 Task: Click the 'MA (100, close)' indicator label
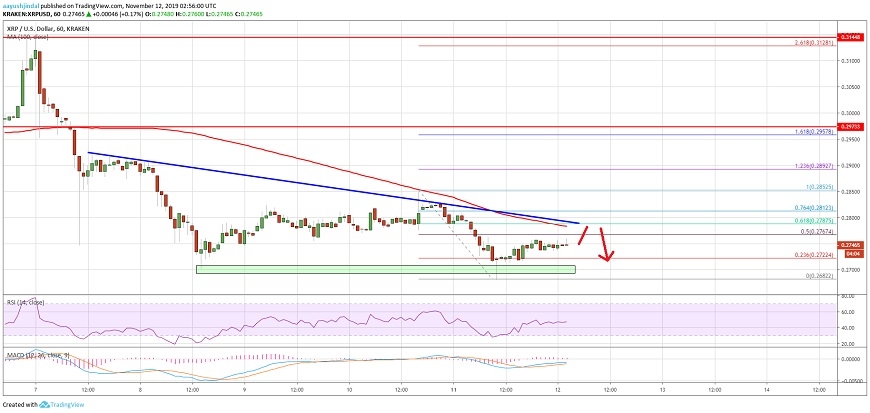(x=27, y=37)
